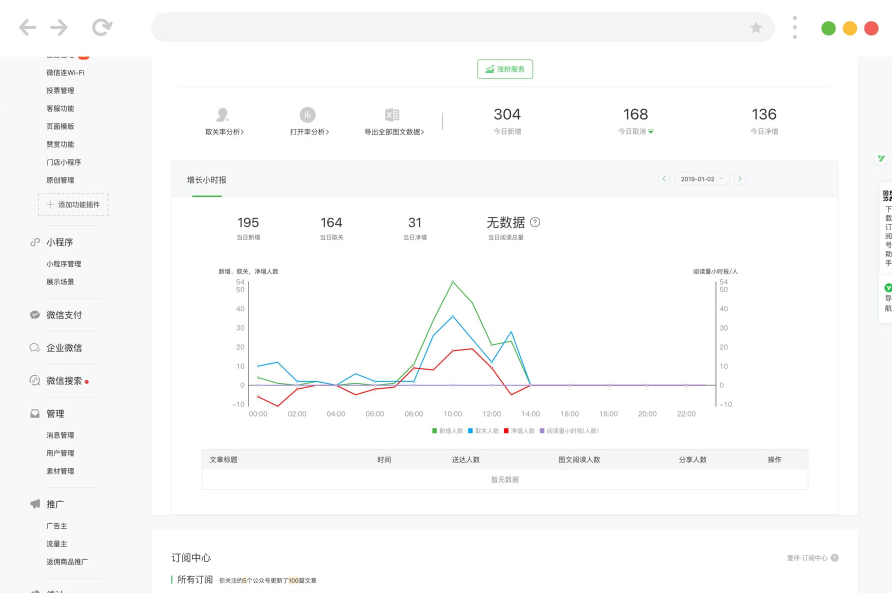The image size is (892, 593).
Task: Expand the 今日取消 green dropdown arrow
Action: 651,131
